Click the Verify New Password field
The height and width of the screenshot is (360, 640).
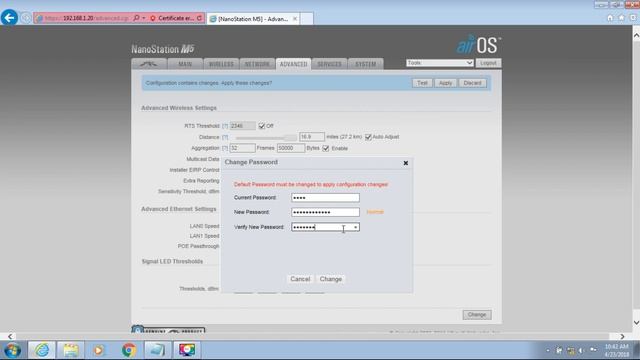[325, 227]
